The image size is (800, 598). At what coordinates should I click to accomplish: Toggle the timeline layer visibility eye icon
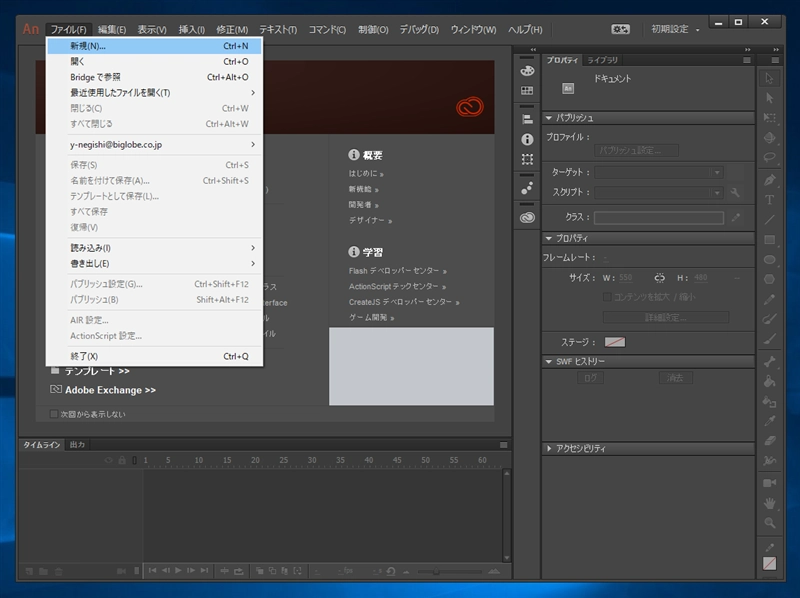tap(108, 460)
